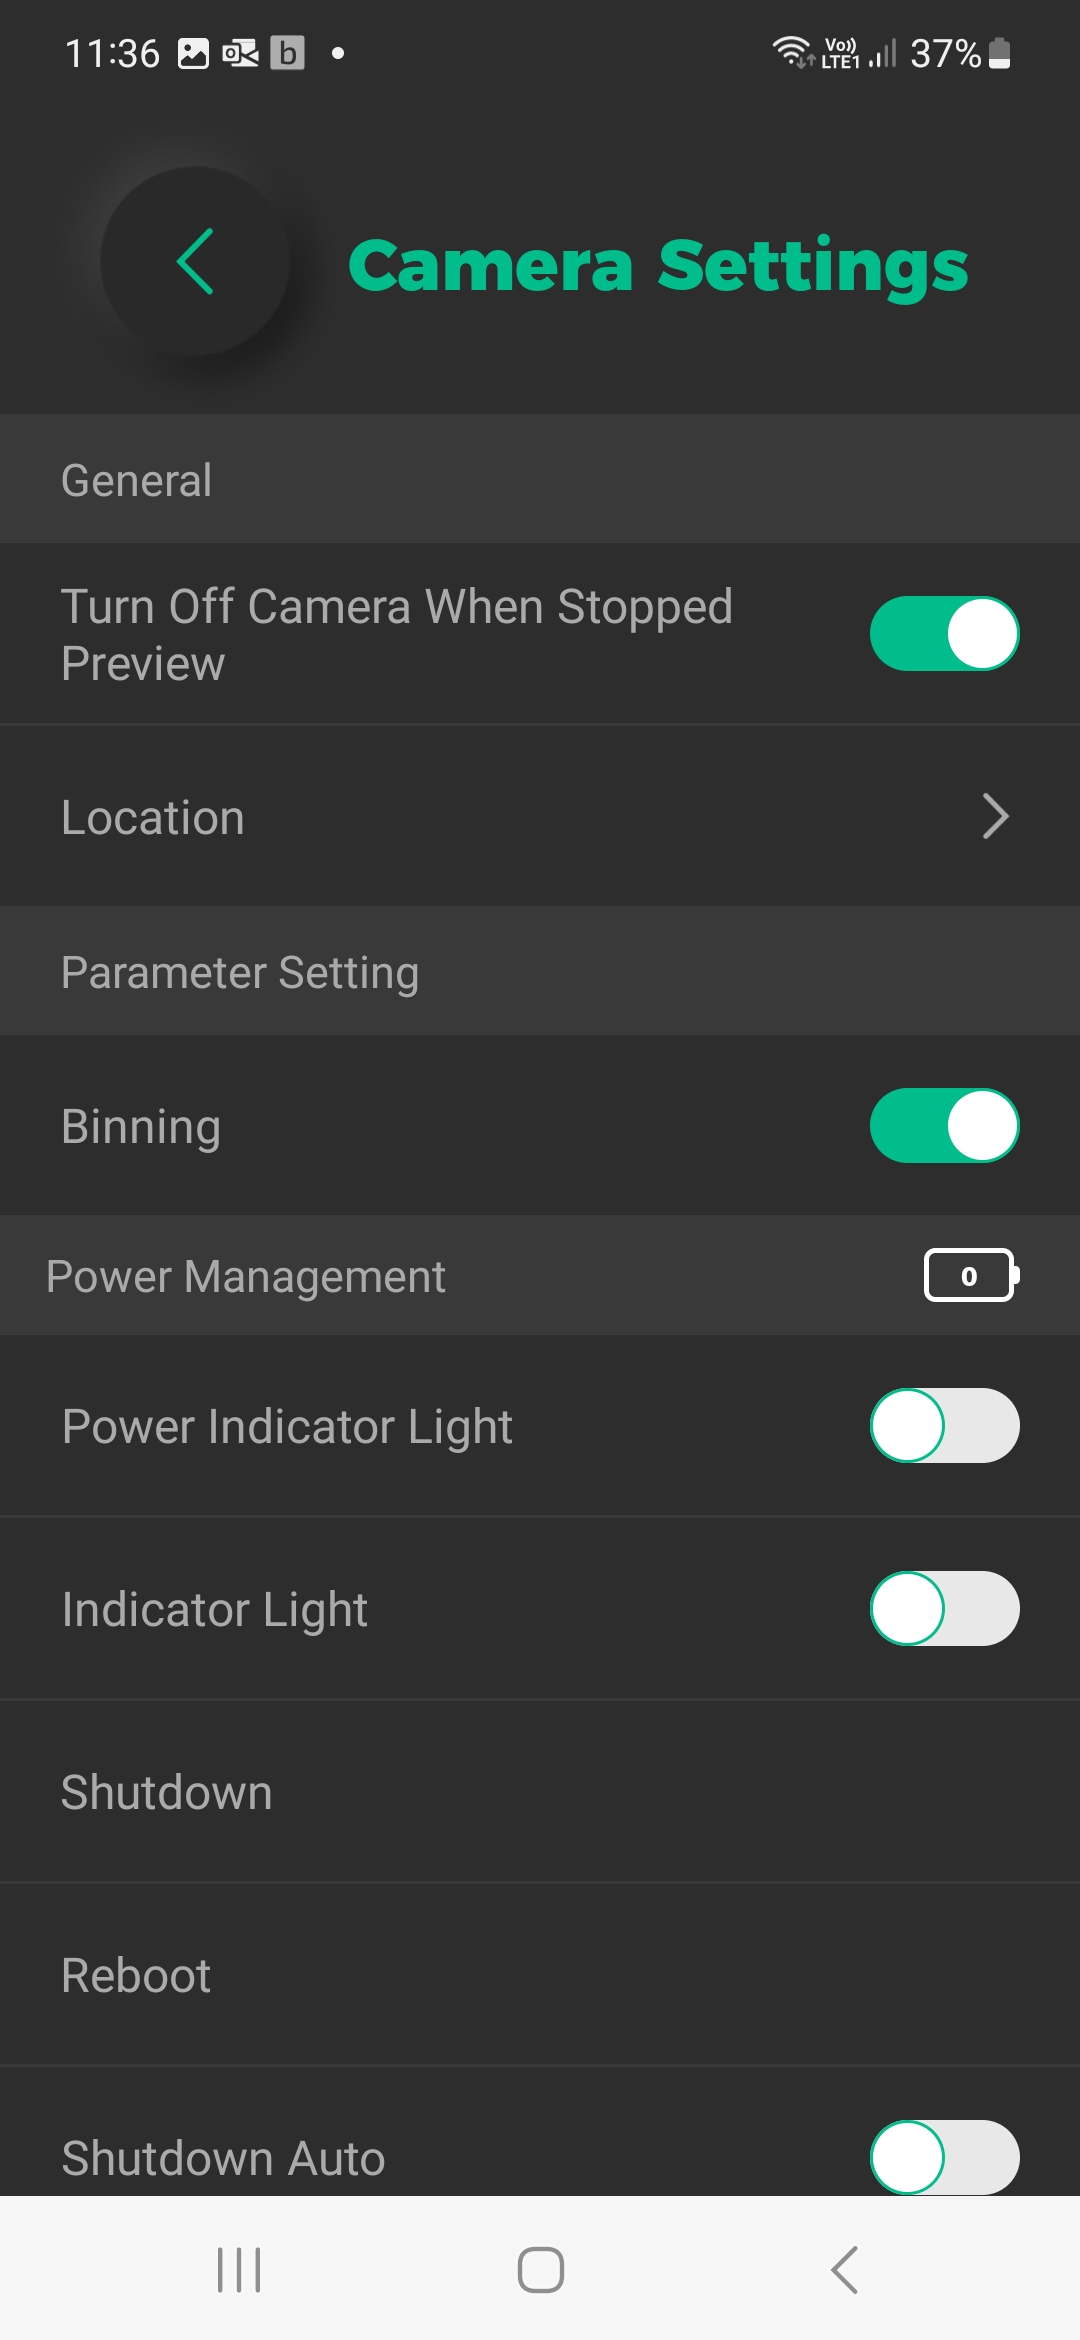Tap the Wi-Fi status icon
The width and height of the screenshot is (1080, 2340).
point(791,51)
